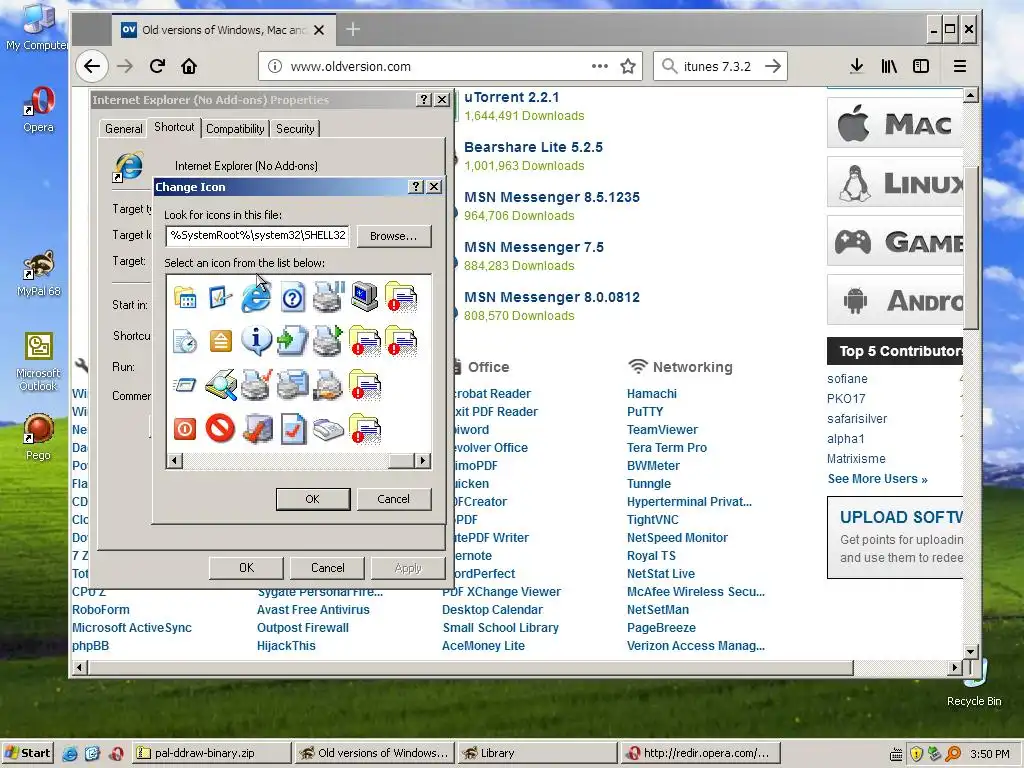1024x768 pixels.
Task: Open Avast Free Antivirus link
Action: point(313,610)
